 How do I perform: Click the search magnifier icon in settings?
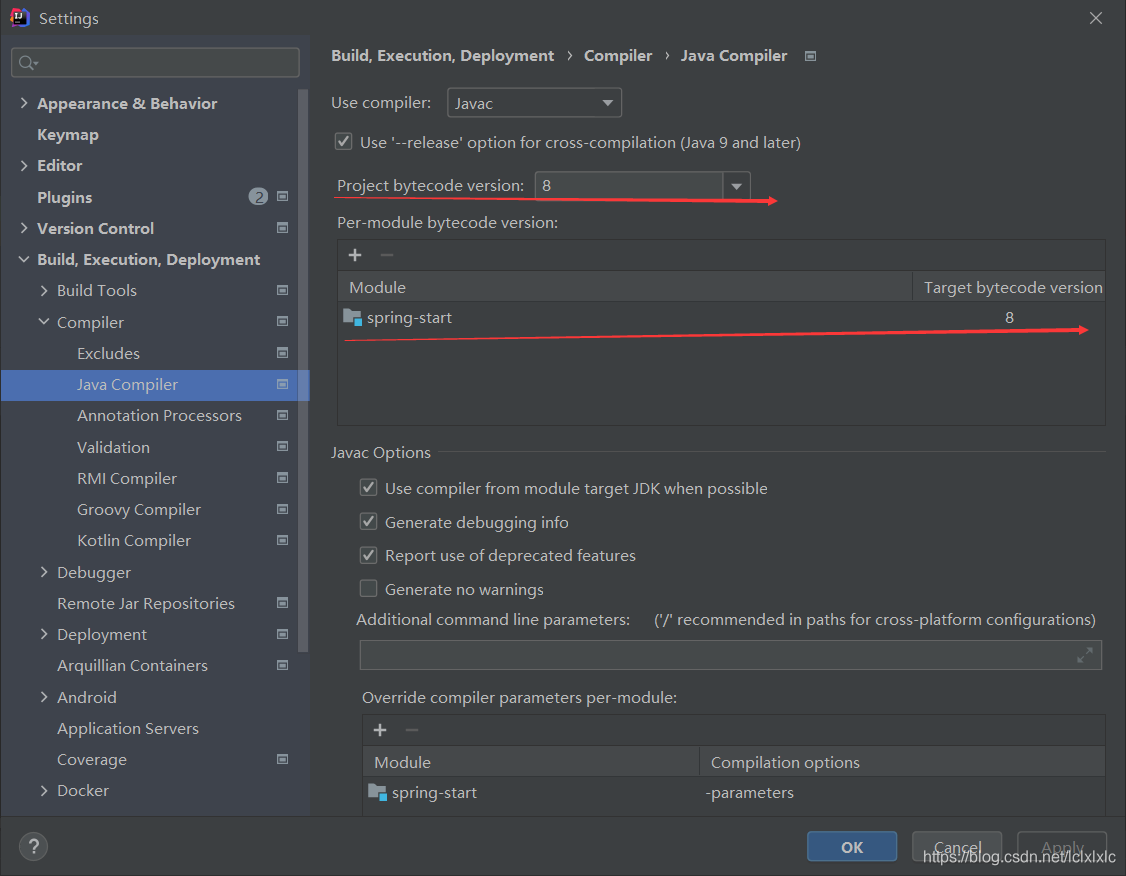[27, 63]
